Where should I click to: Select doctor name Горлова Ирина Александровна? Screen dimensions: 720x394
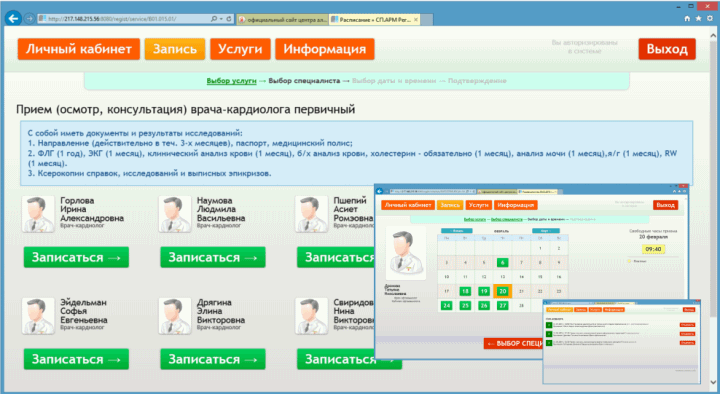coord(92,209)
